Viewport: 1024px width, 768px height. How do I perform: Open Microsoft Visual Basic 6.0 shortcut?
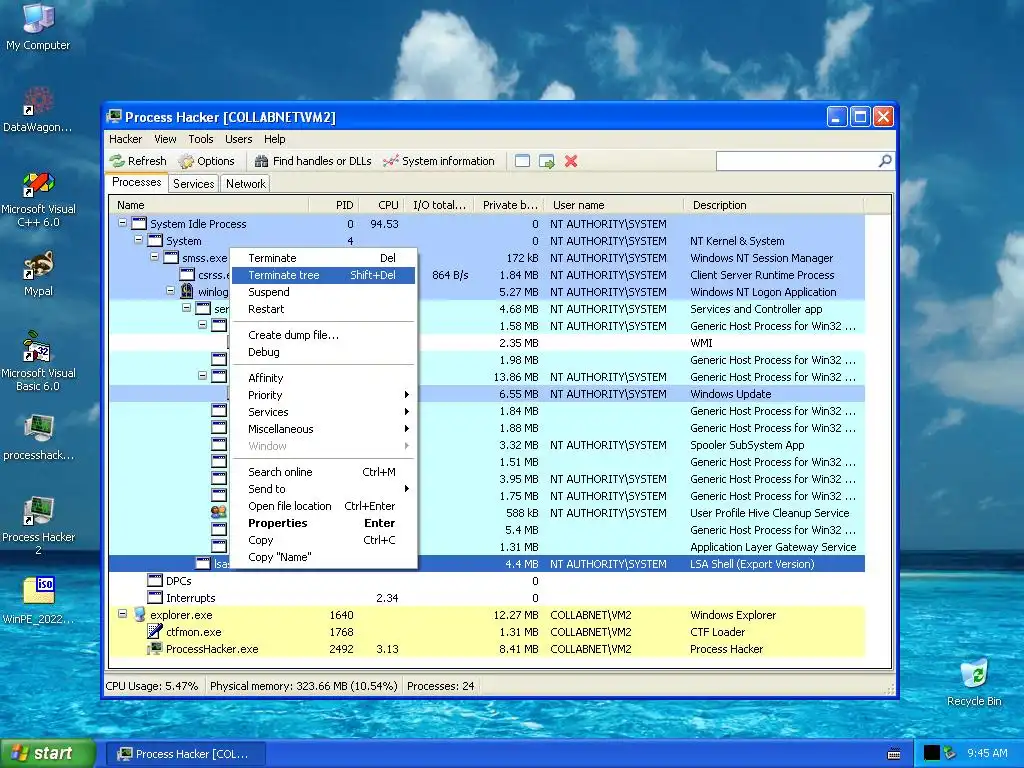click(x=38, y=362)
